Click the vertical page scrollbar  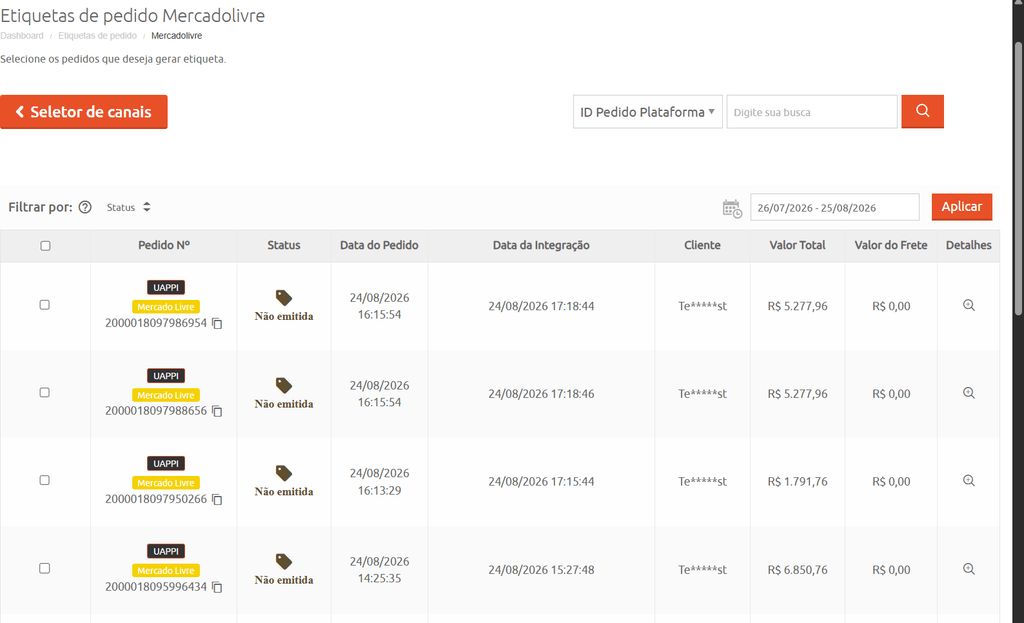(1018, 176)
